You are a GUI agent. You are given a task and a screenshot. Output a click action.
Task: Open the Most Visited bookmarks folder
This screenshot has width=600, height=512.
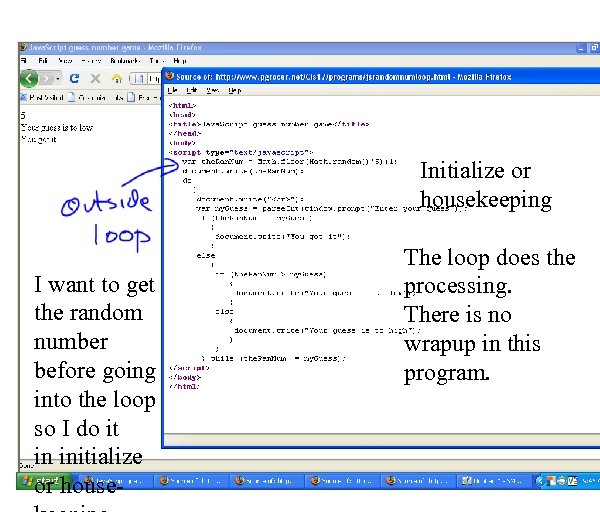pyautogui.click(x=41, y=98)
